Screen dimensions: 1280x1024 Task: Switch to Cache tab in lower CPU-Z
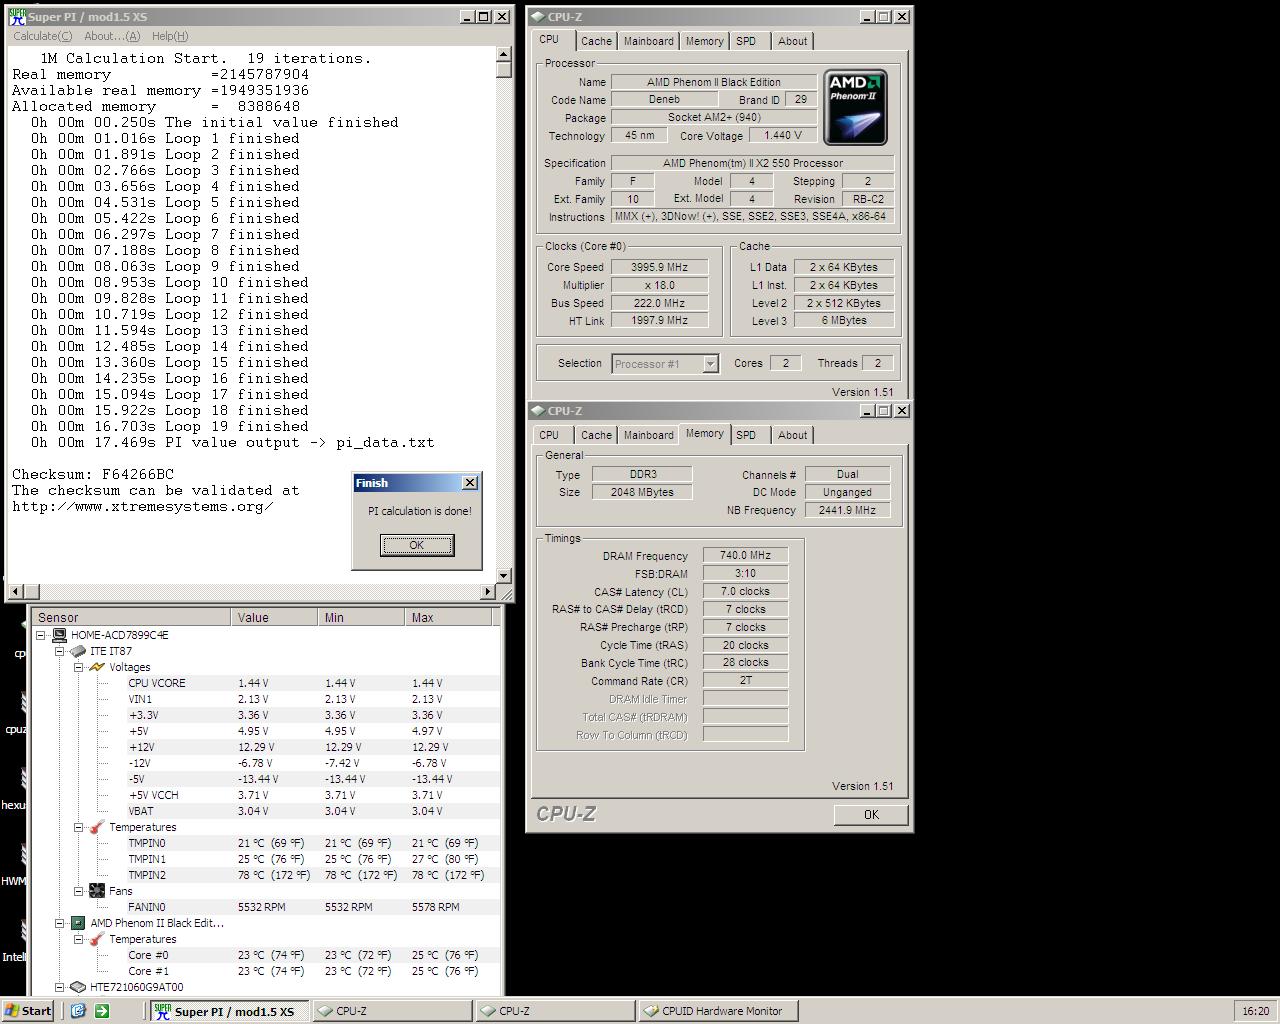pos(596,435)
